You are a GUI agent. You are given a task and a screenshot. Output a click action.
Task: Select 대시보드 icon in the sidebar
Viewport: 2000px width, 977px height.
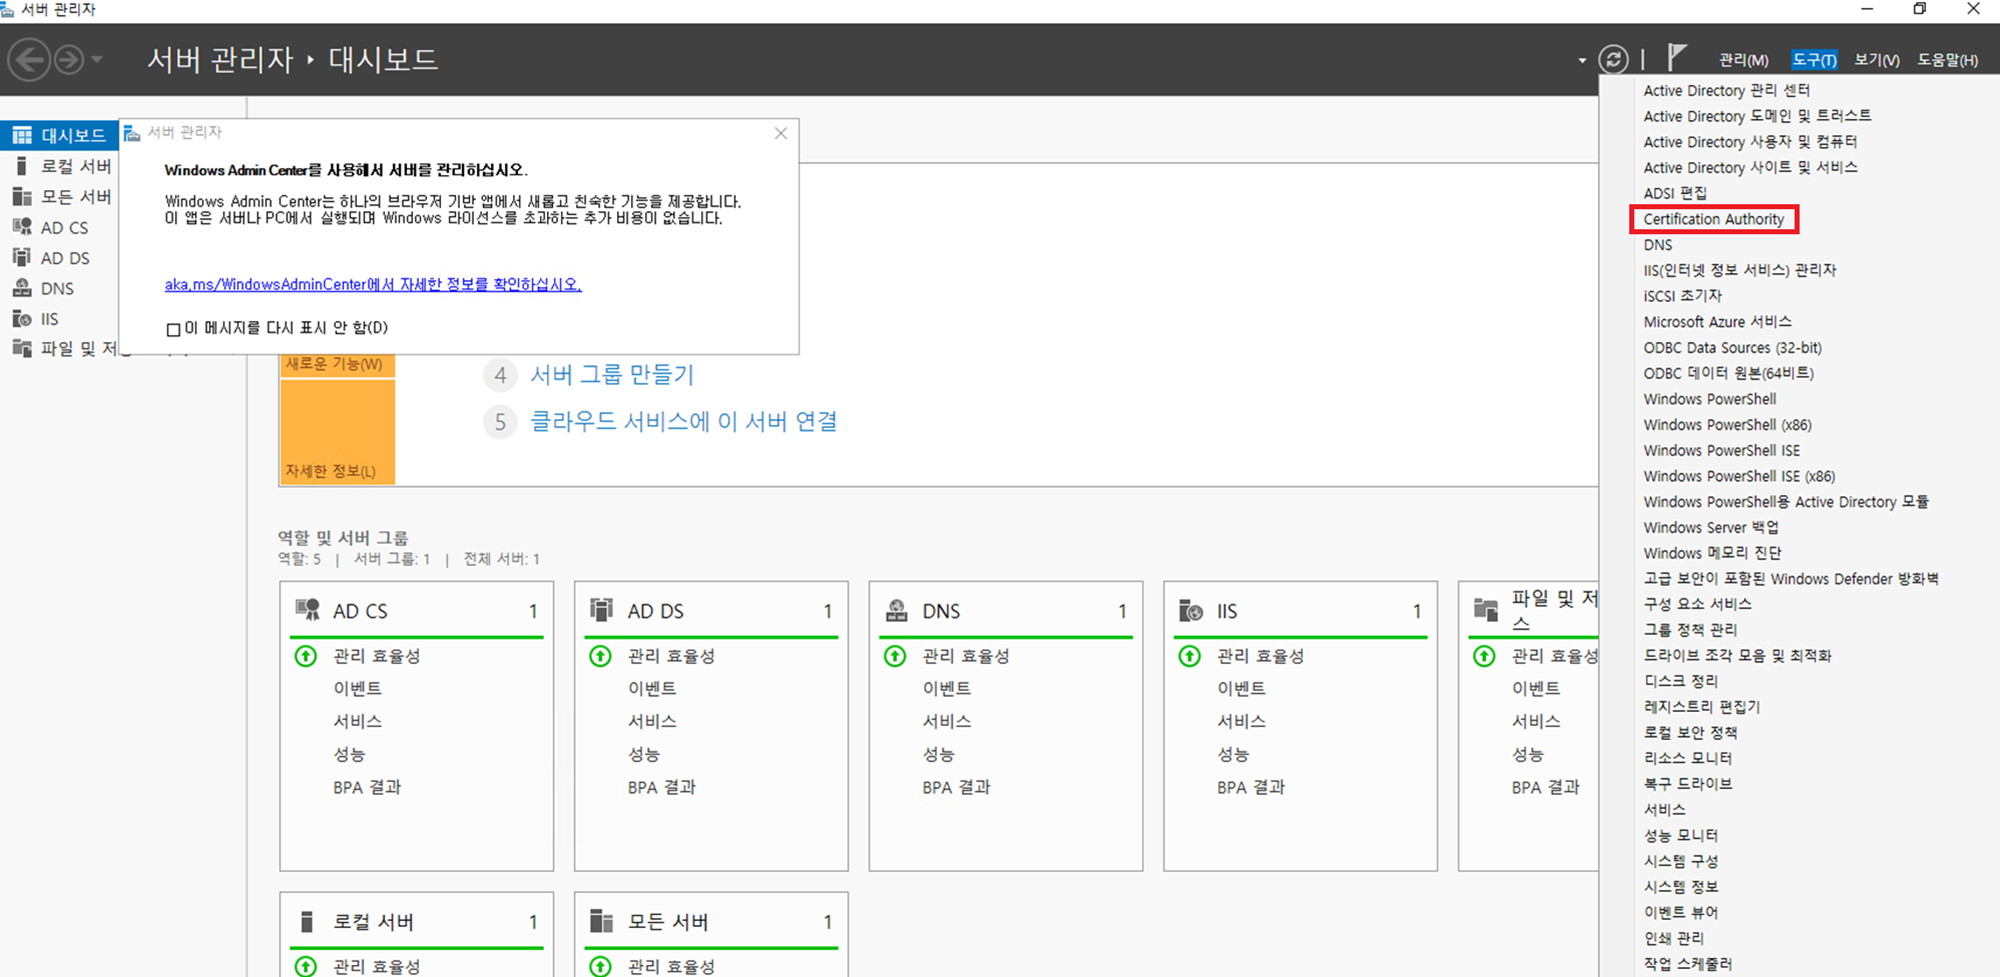tap(22, 135)
